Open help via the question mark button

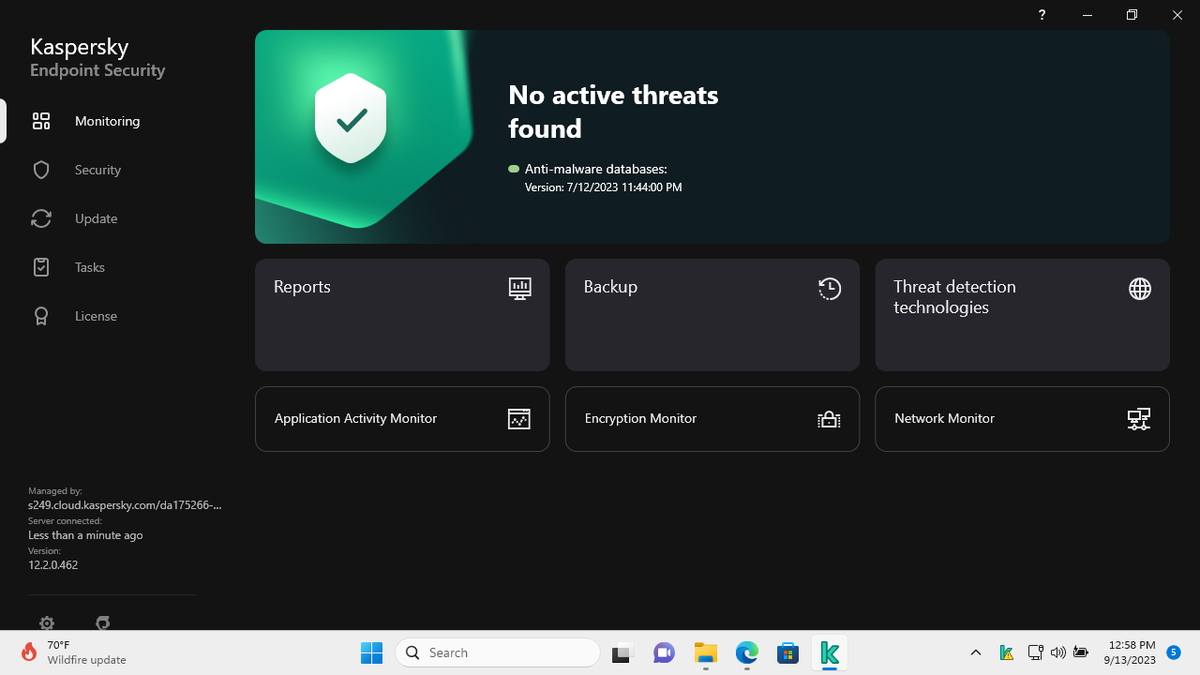click(1041, 15)
